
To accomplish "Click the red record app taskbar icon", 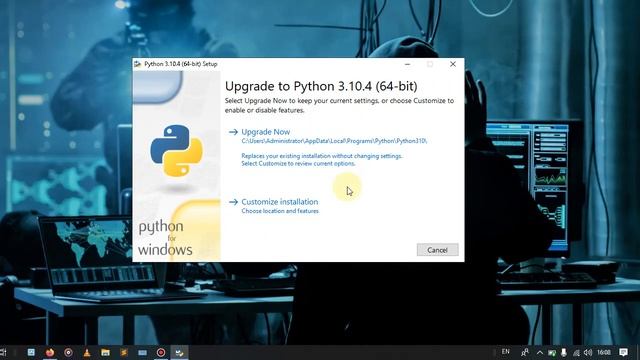I will tap(161, 352).
